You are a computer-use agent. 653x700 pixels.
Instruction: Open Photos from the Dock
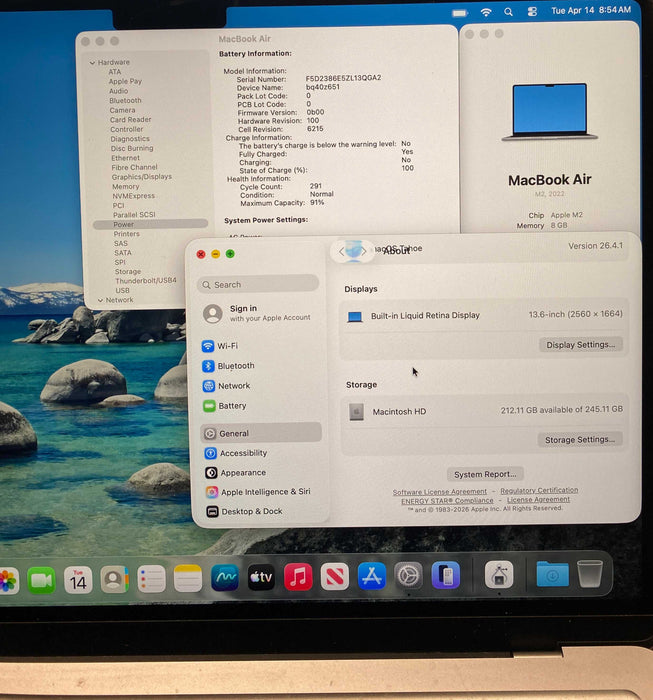point(8,580)
